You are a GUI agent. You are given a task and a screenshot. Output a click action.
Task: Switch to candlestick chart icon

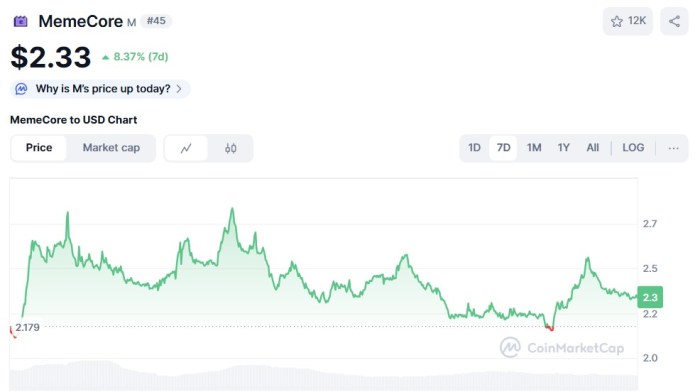[x=230, y=148]
